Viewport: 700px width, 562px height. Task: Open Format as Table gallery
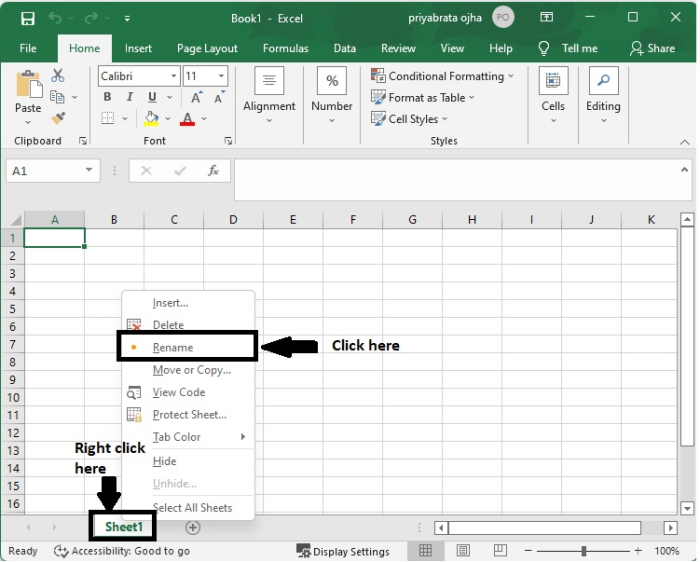[423, 97]
